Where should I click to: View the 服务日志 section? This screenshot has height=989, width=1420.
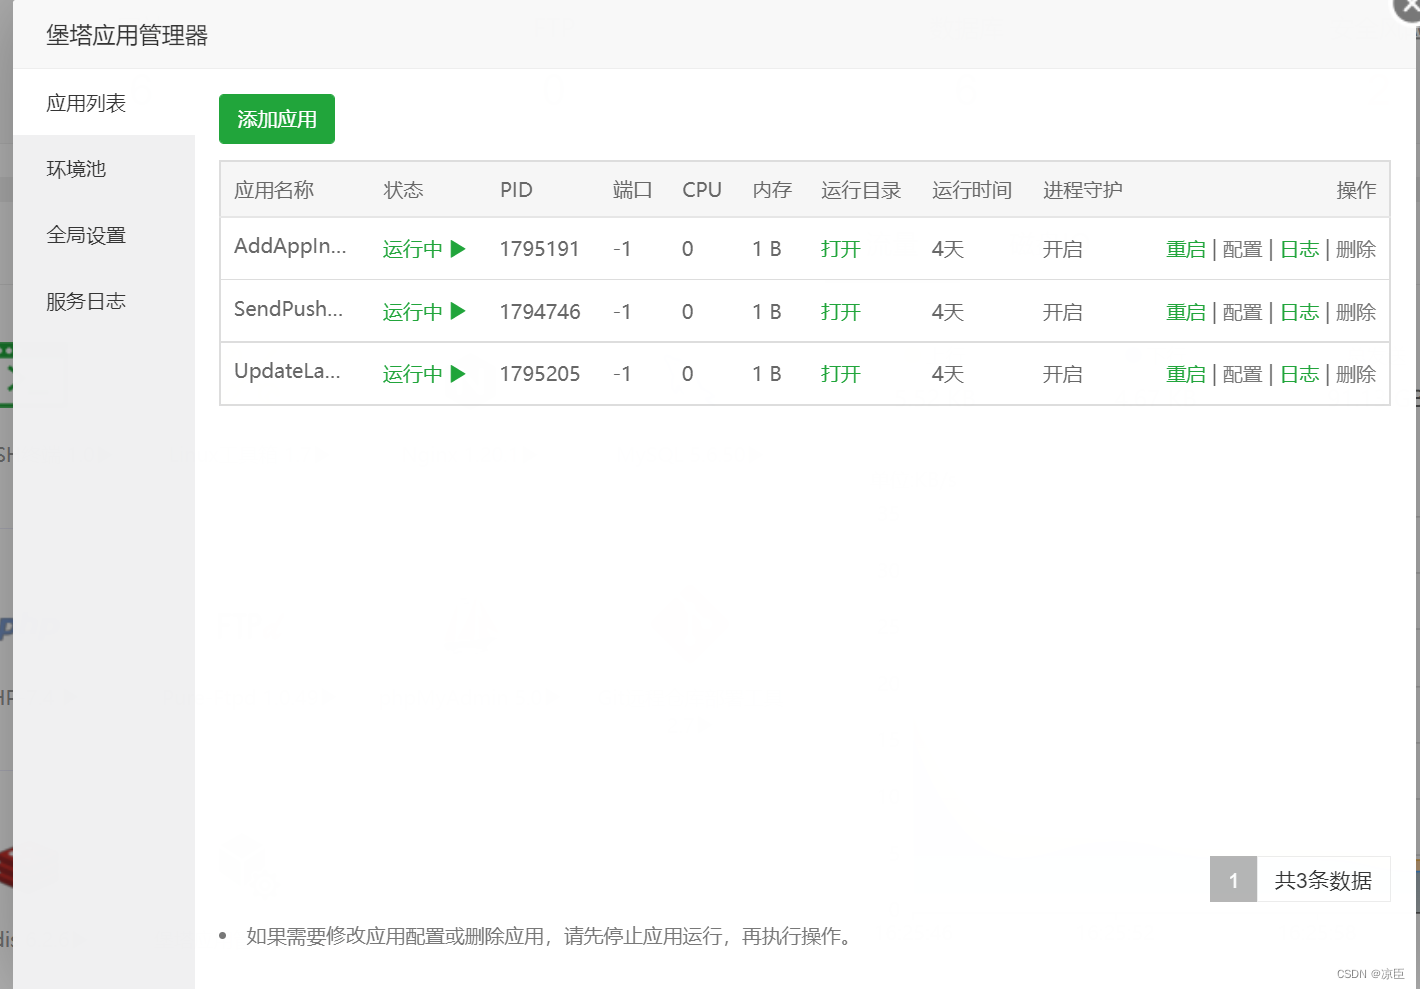(86, 300)
